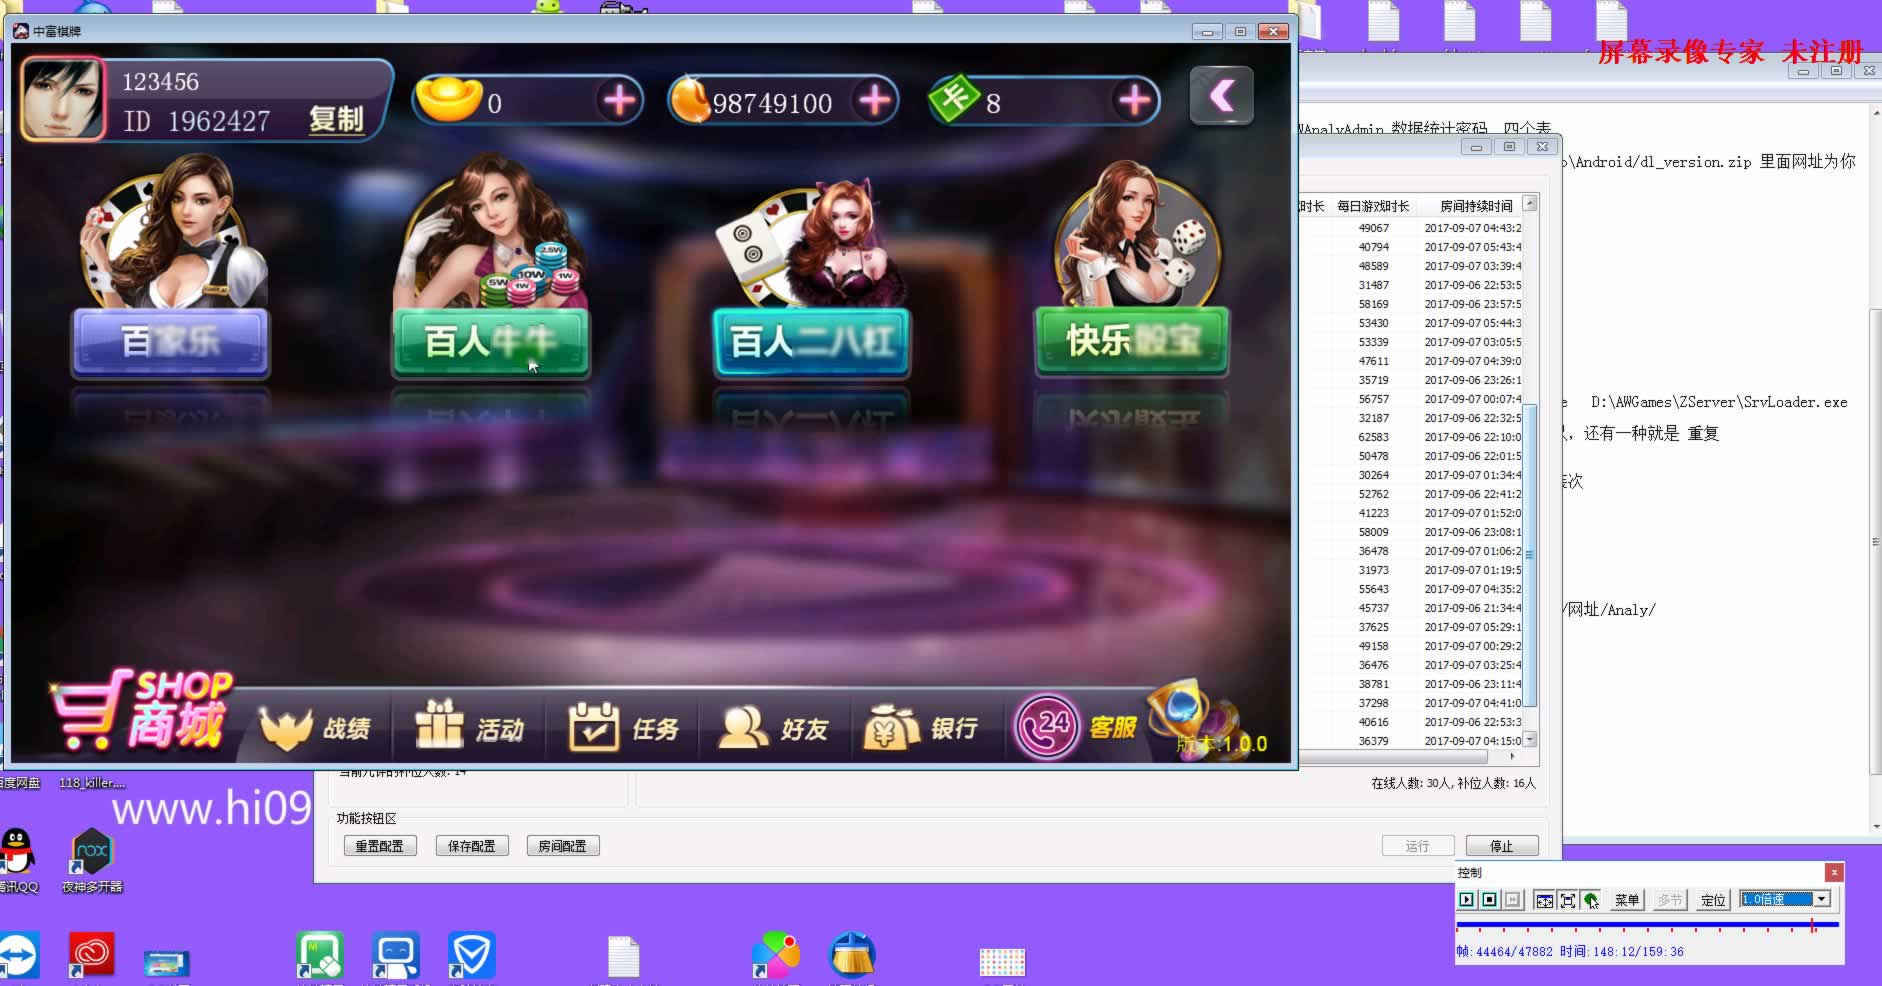Add coins next to 98749100
Screen dimensions: 1882x986
point(875,100)
